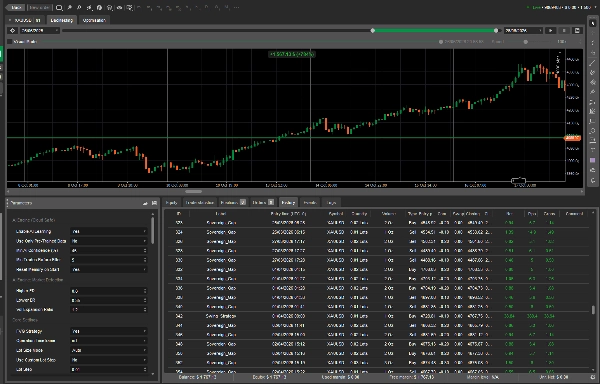Open the backtest end date dropdown
The width and height of the screenshot is (600, 384).
tap(523, 31)
